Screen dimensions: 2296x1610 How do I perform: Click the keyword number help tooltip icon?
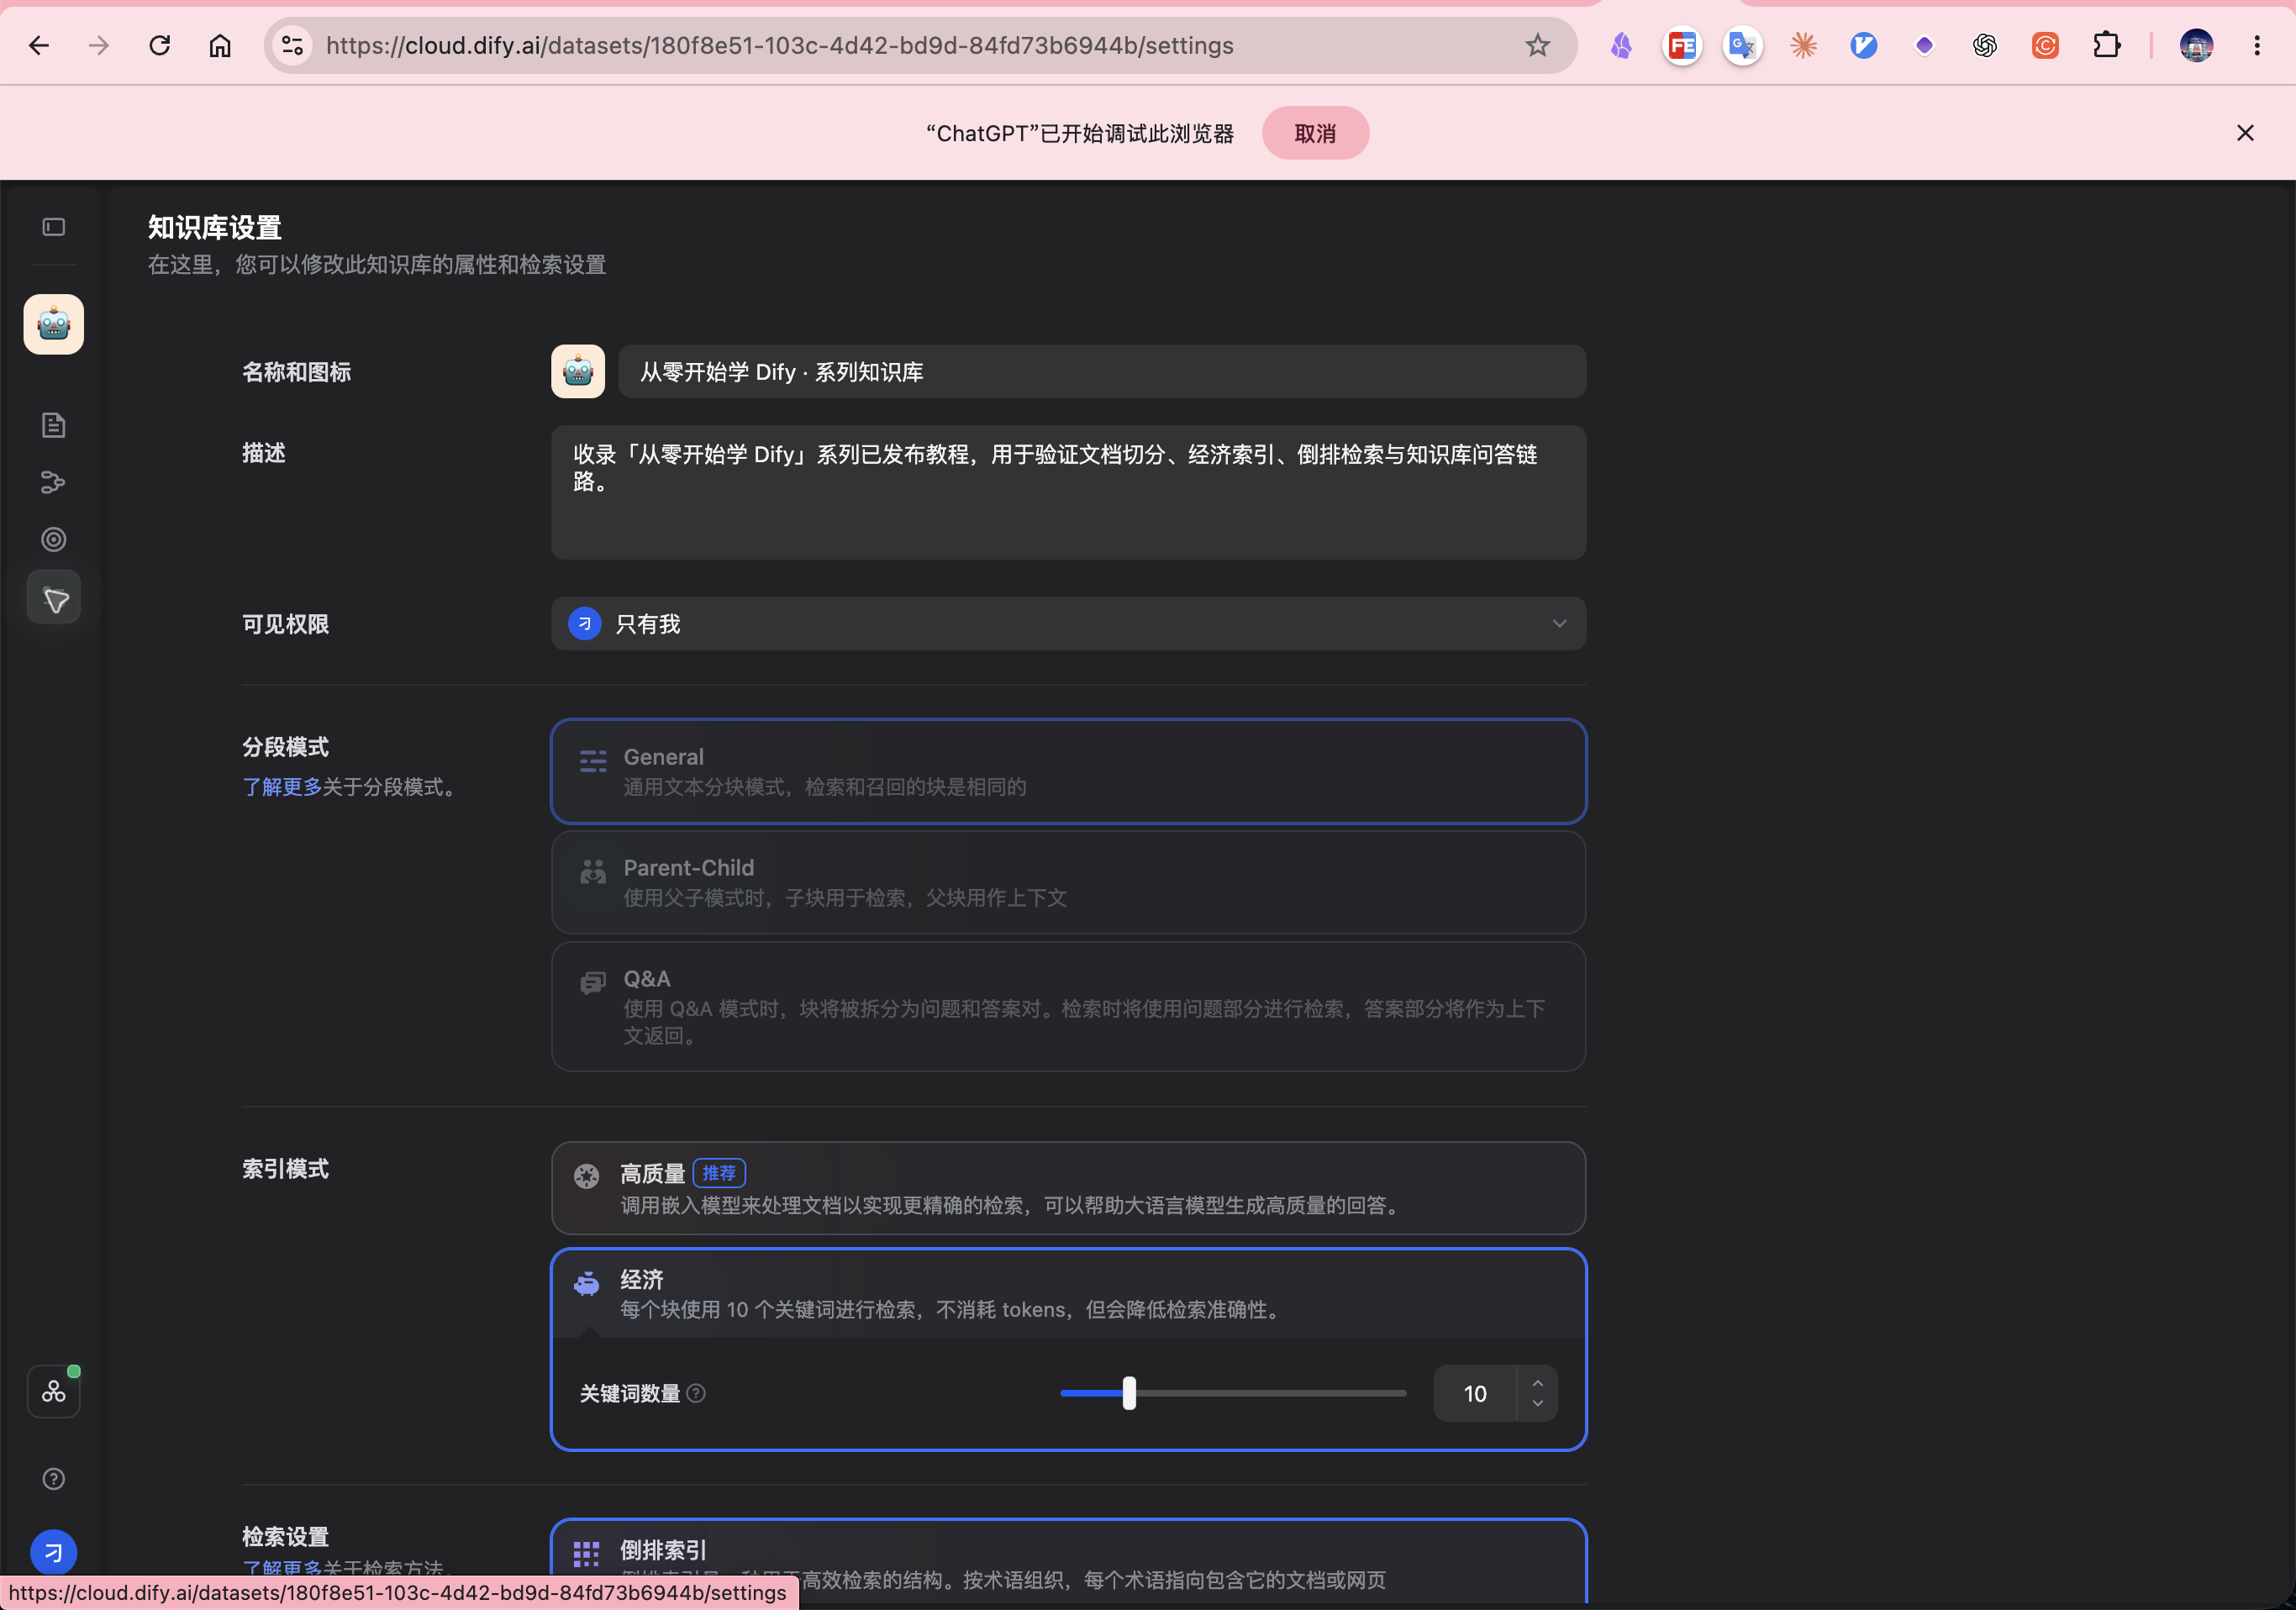coord(696,1393)
